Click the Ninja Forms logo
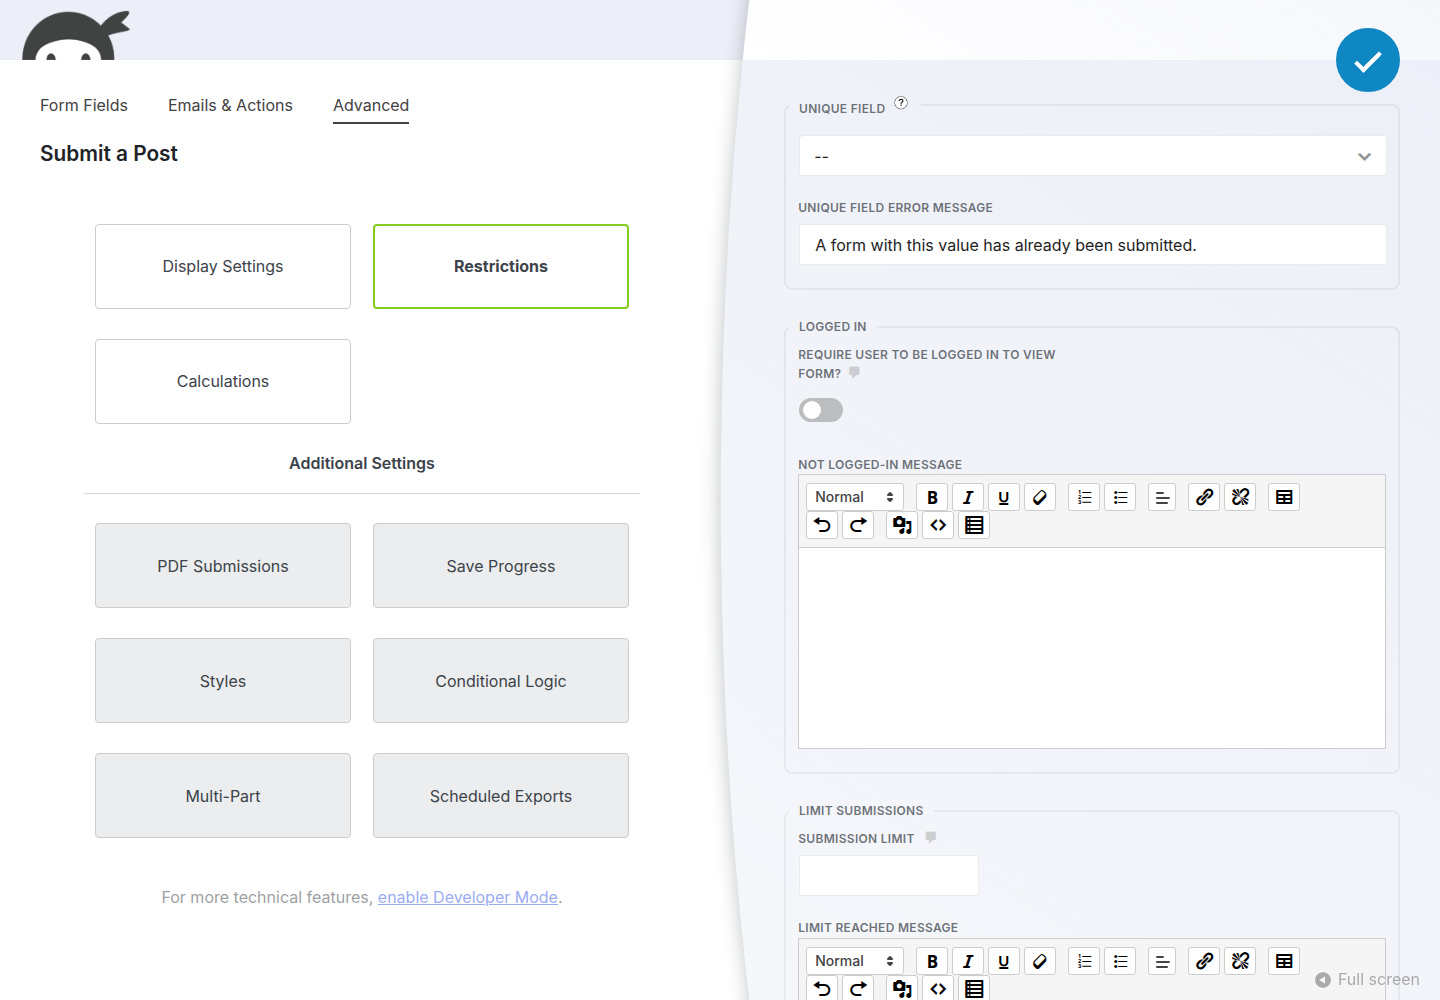This screenshot has width=1440, height=1000. 76,36
